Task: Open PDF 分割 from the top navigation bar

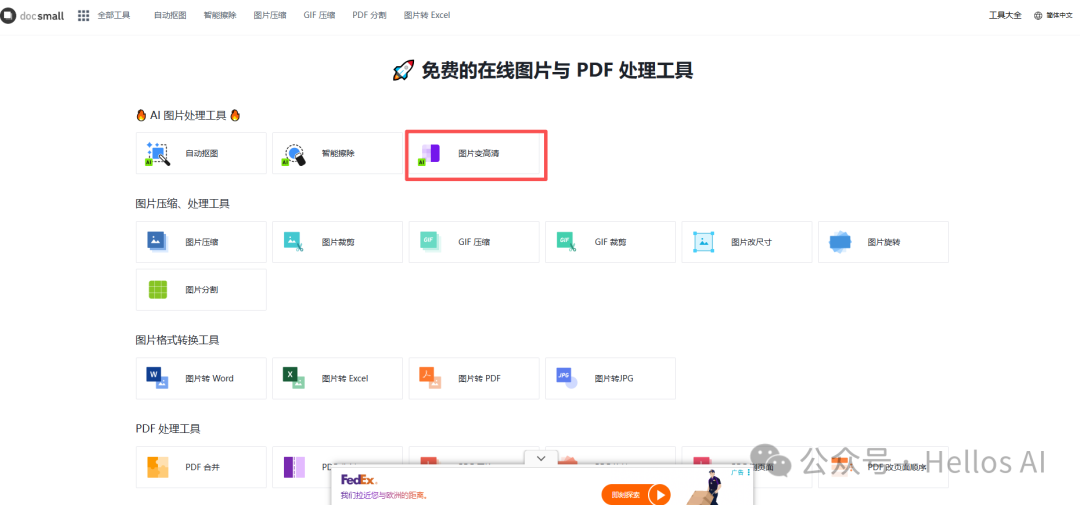Action: [x=369, y=15]
